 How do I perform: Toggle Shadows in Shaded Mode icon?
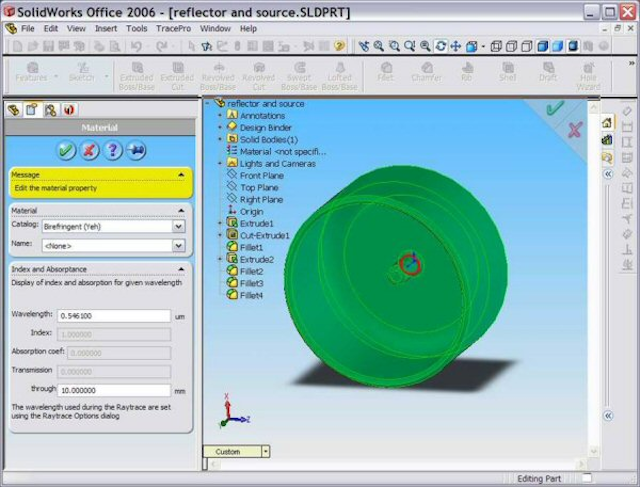pyautogui.click(x=573, y=46)
